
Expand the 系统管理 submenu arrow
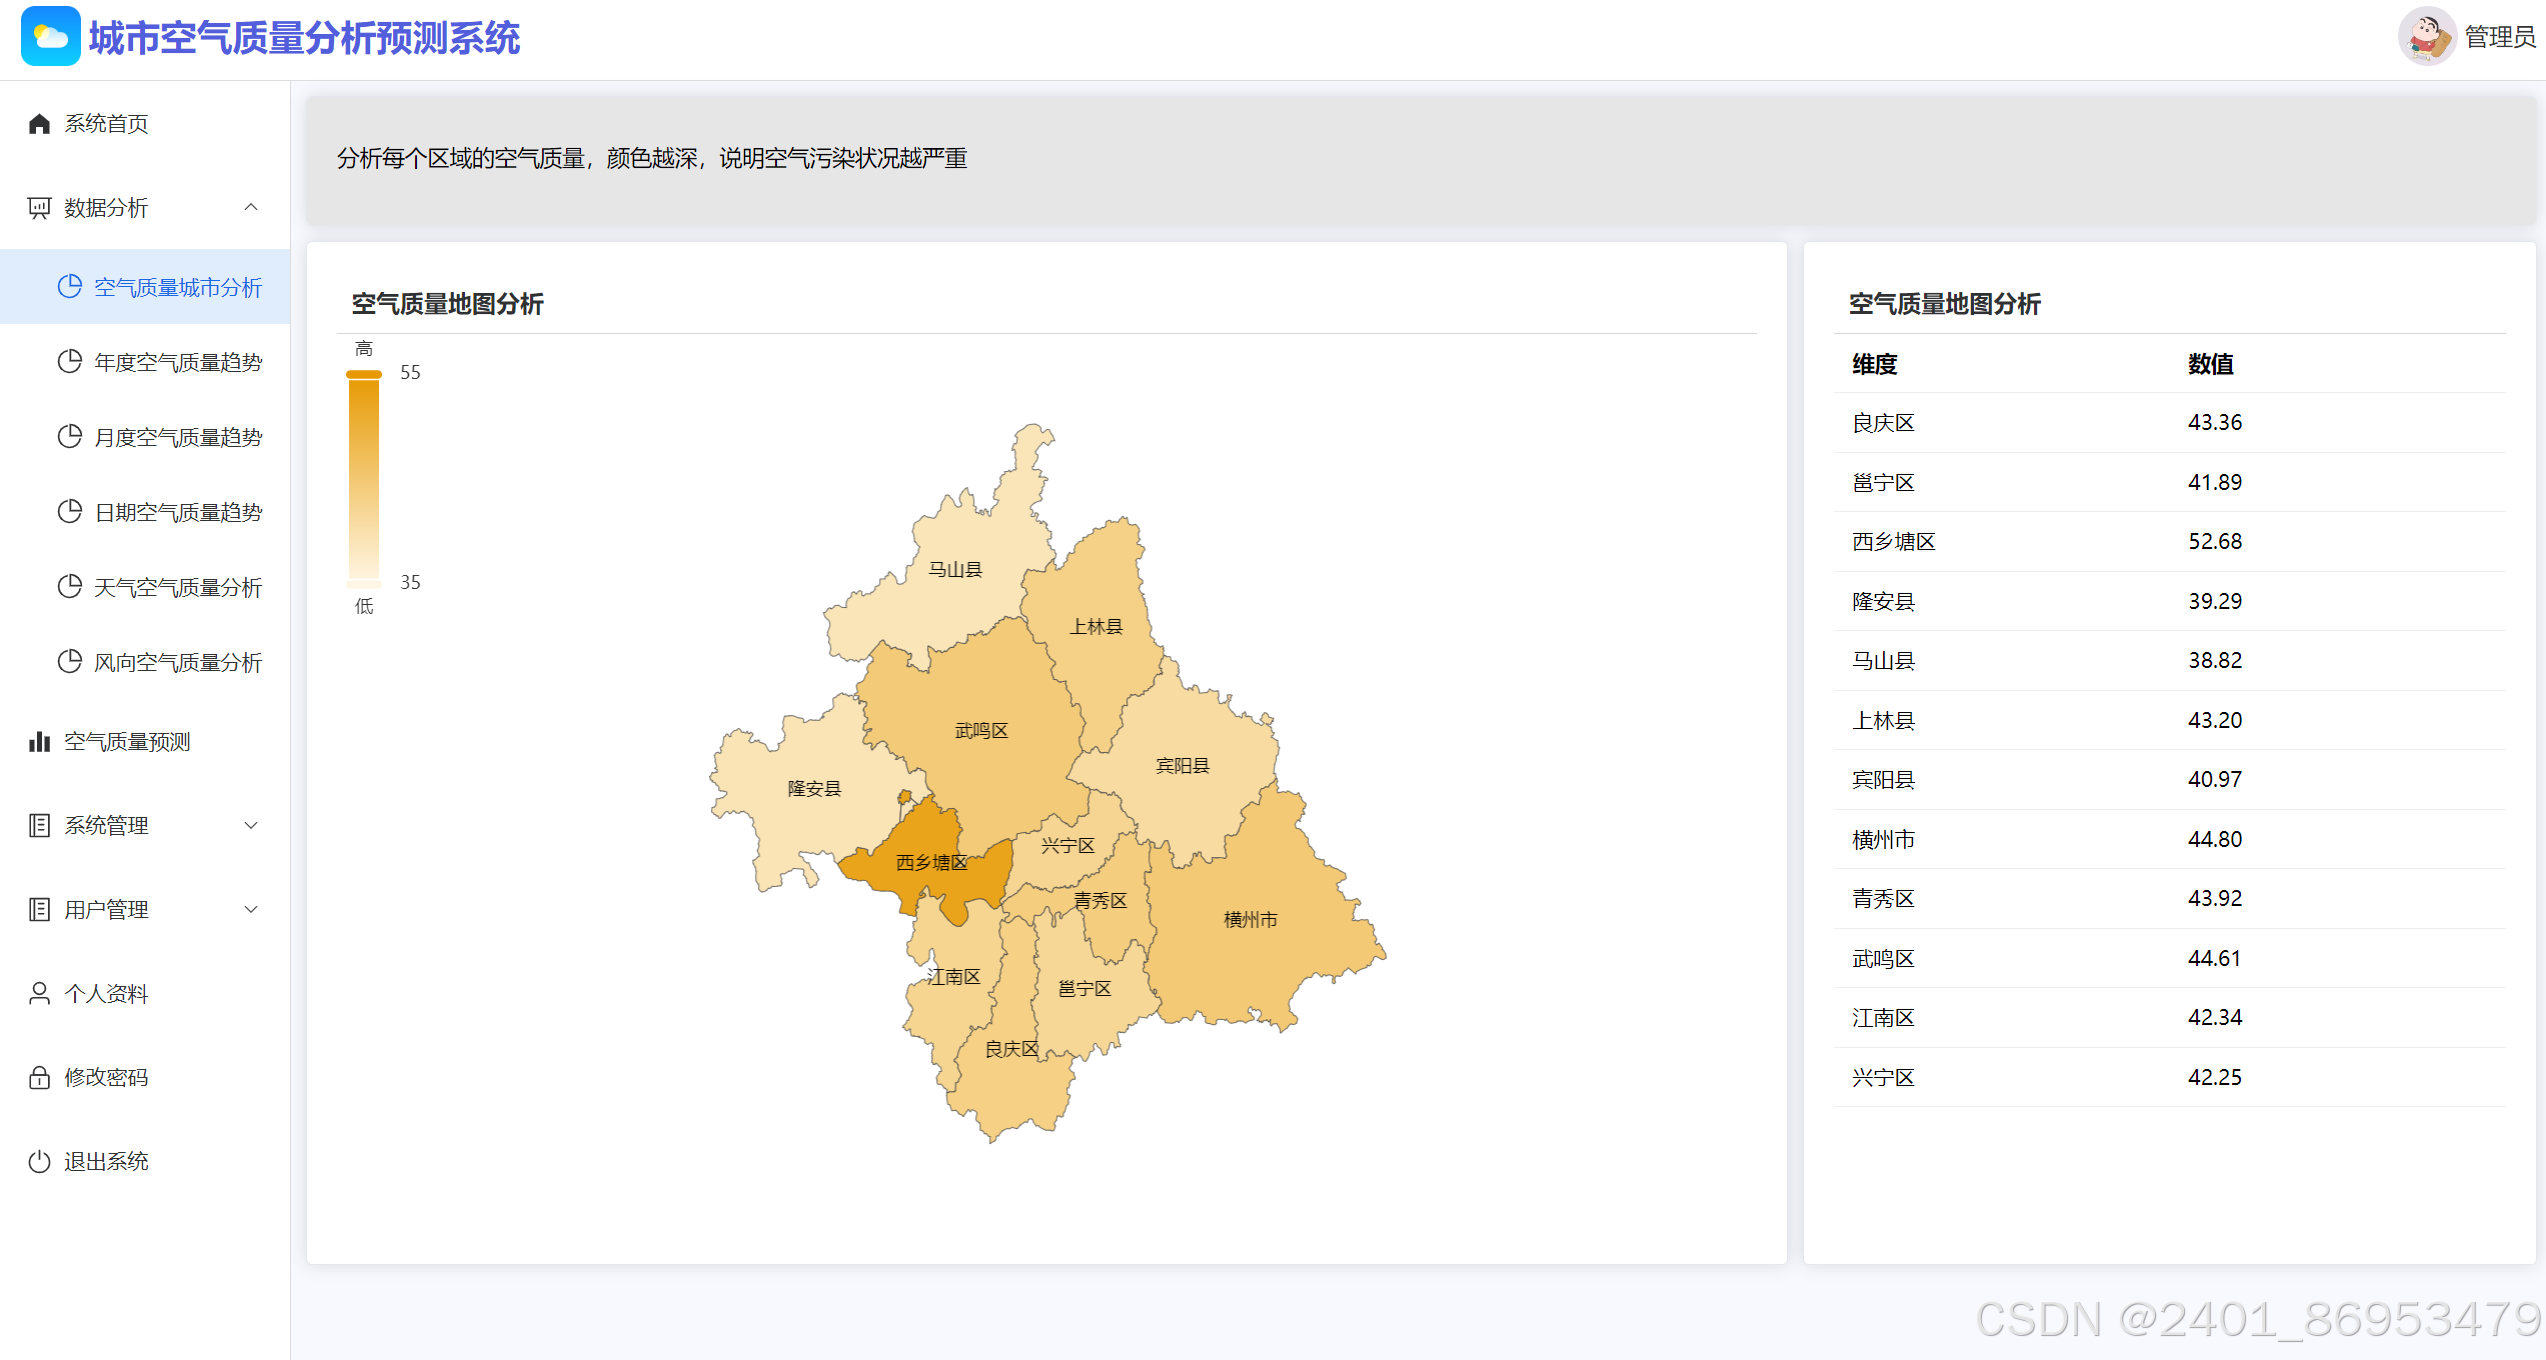coord(251,825)
